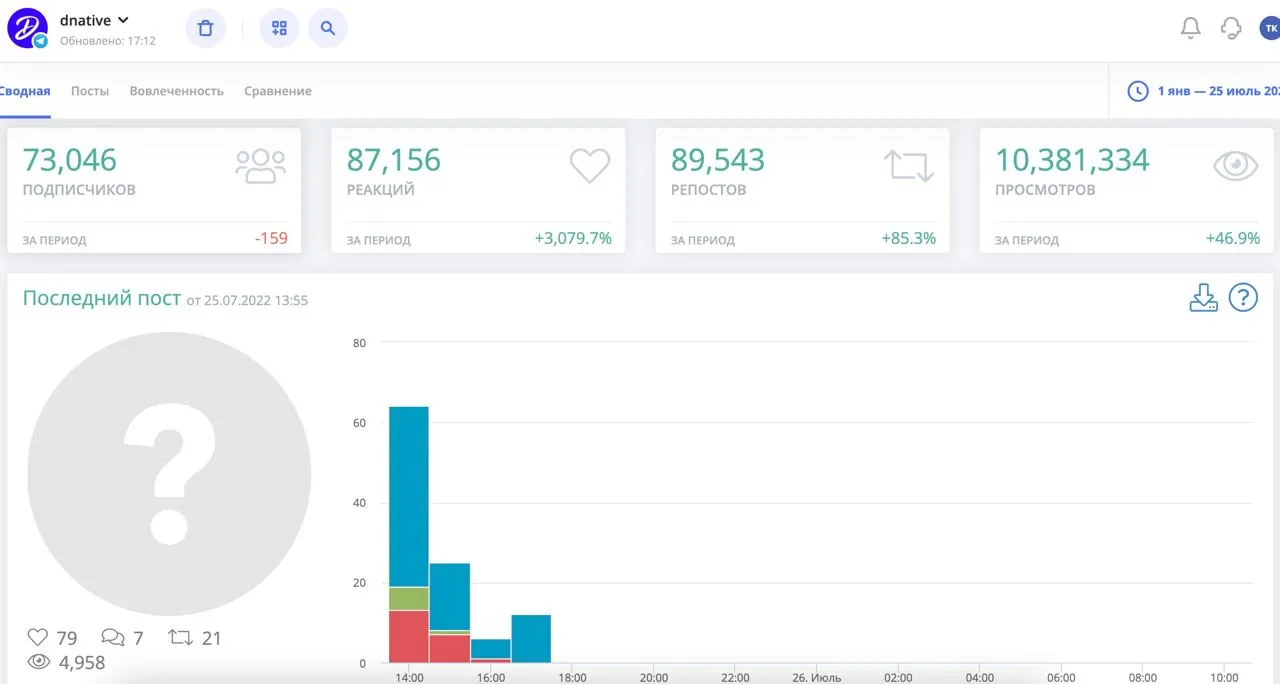The image size is (1280, 684).
Task: Click the 73,046 Подписчиков card
Action: pos(154,190)
